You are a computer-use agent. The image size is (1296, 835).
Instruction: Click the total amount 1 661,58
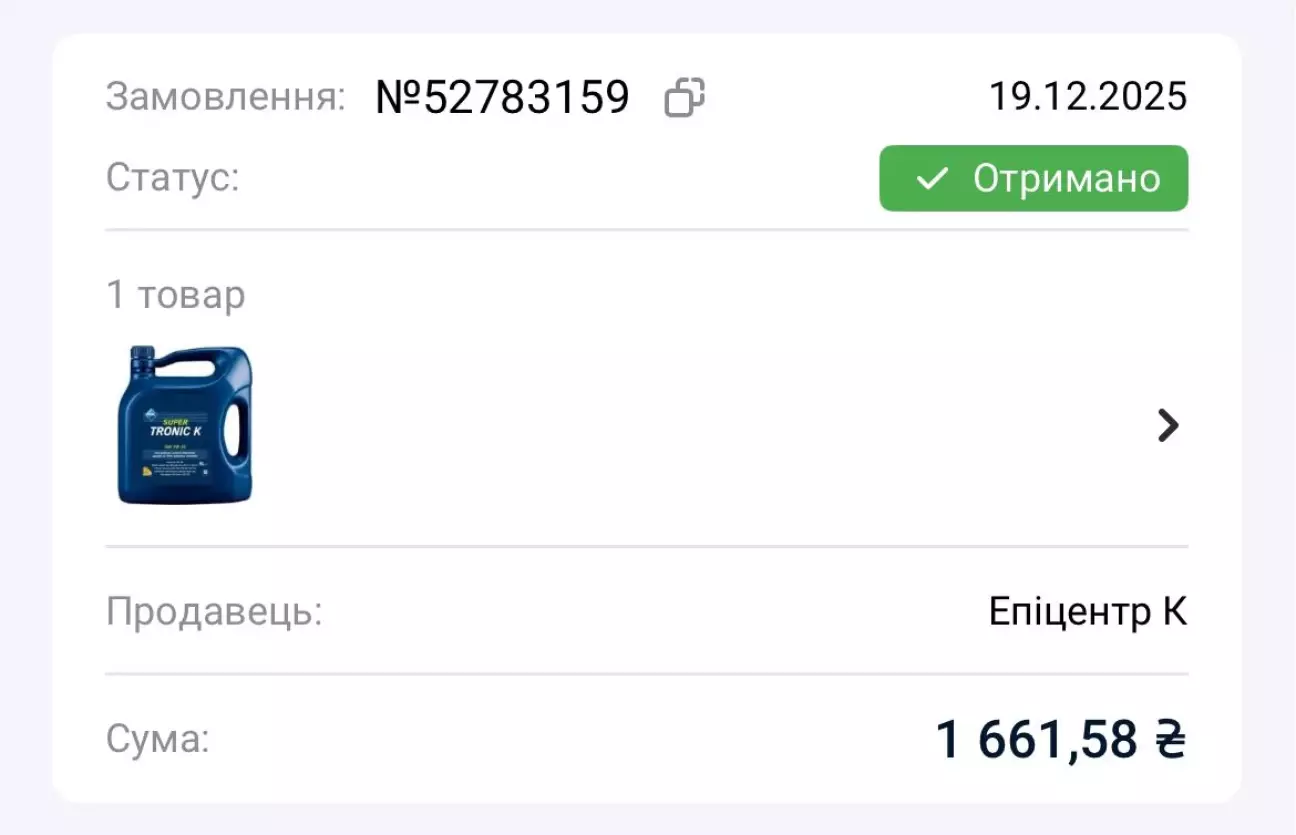coord(1036,741)
